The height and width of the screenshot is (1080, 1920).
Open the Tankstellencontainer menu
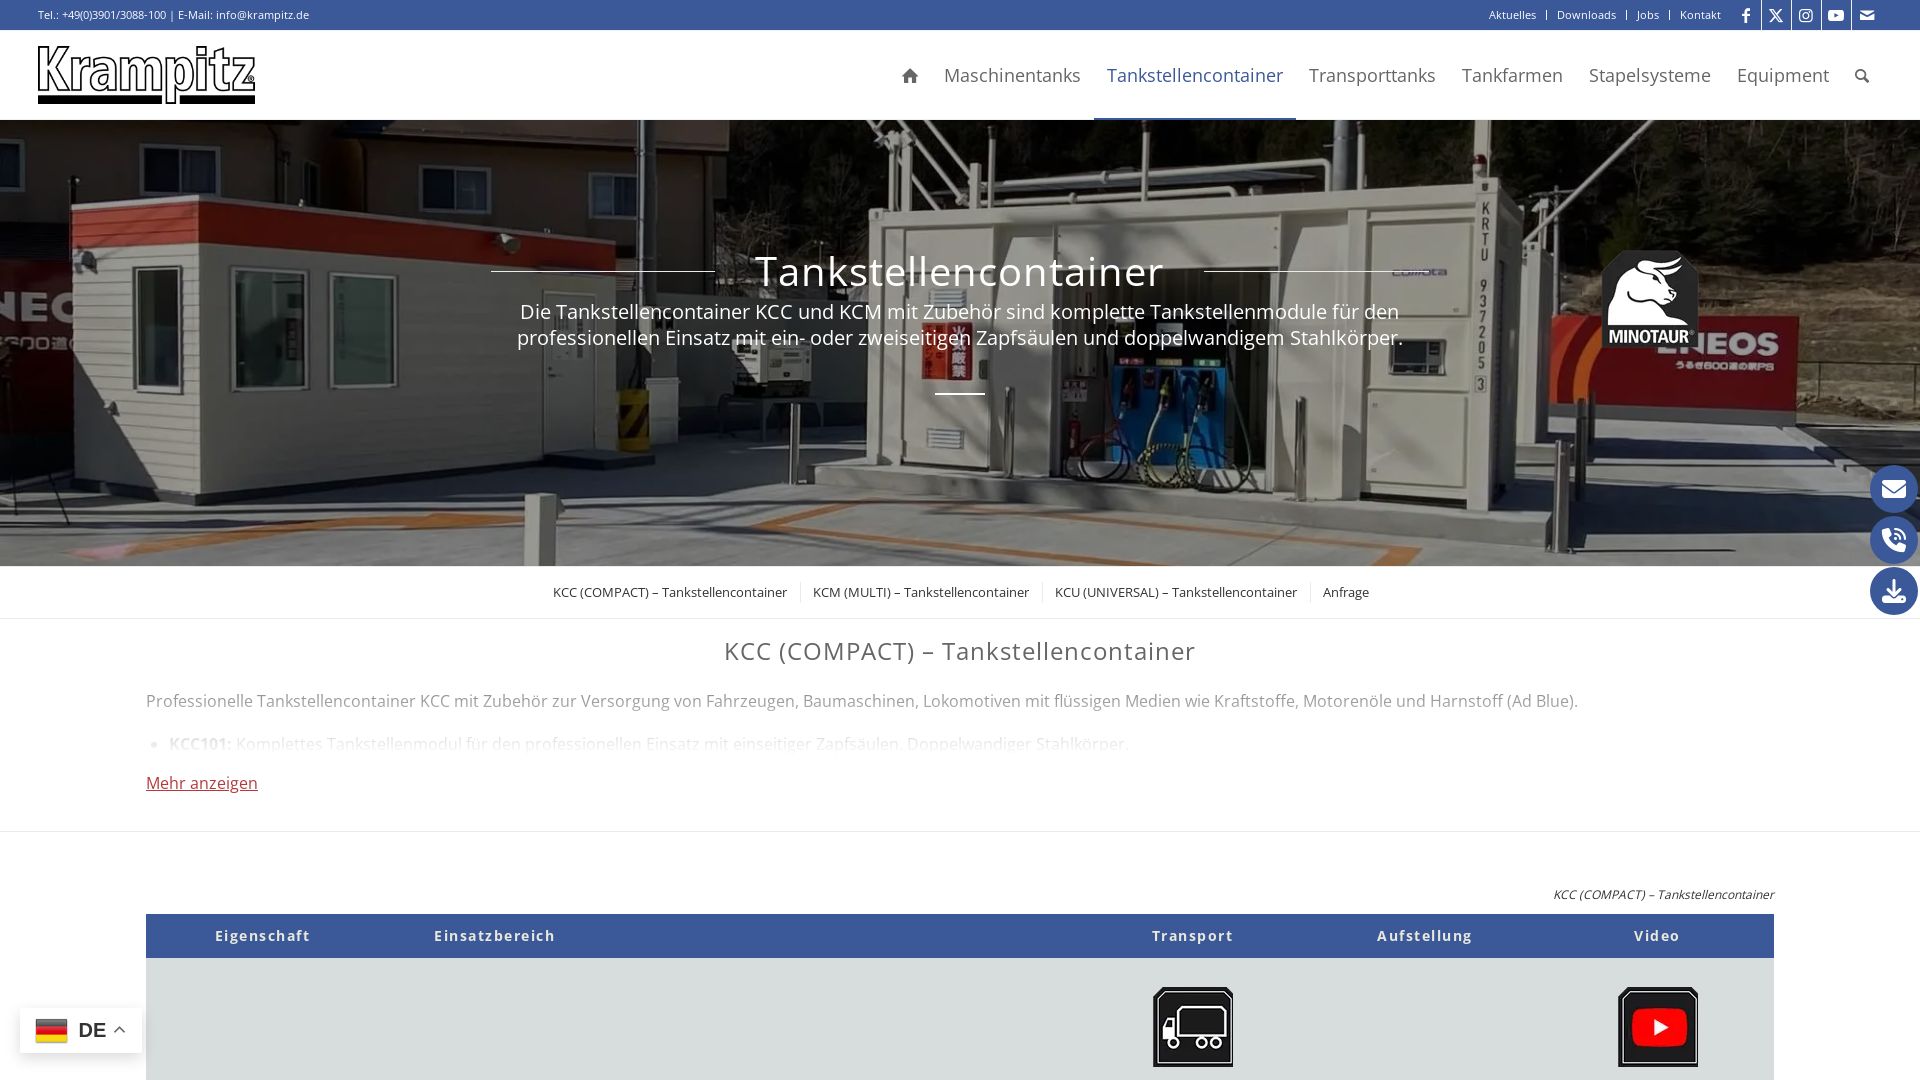point(1195,76)
